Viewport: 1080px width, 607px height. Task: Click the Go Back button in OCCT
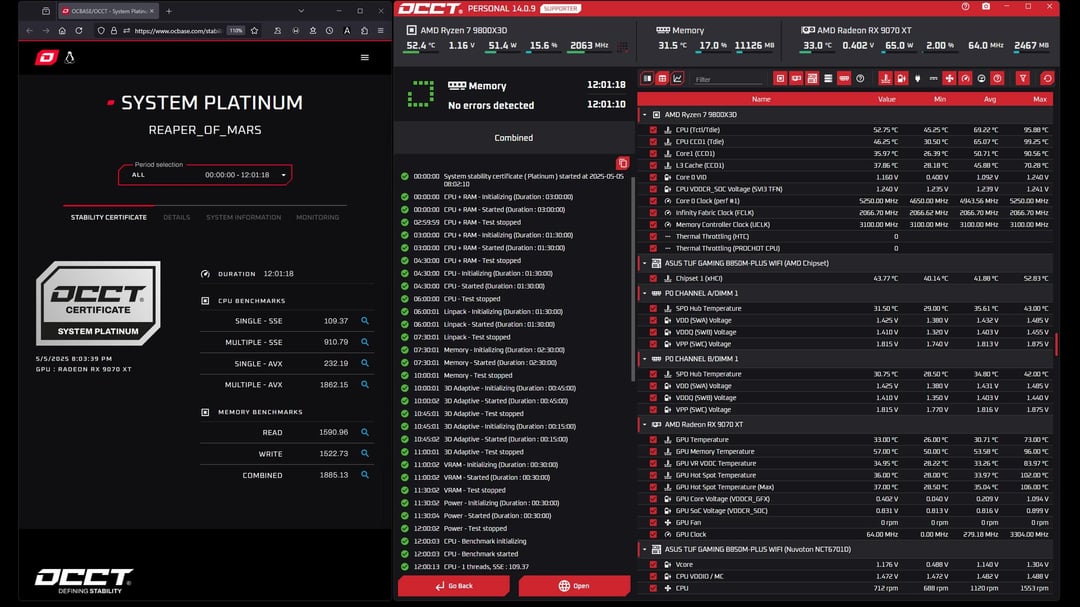(454, 586)
